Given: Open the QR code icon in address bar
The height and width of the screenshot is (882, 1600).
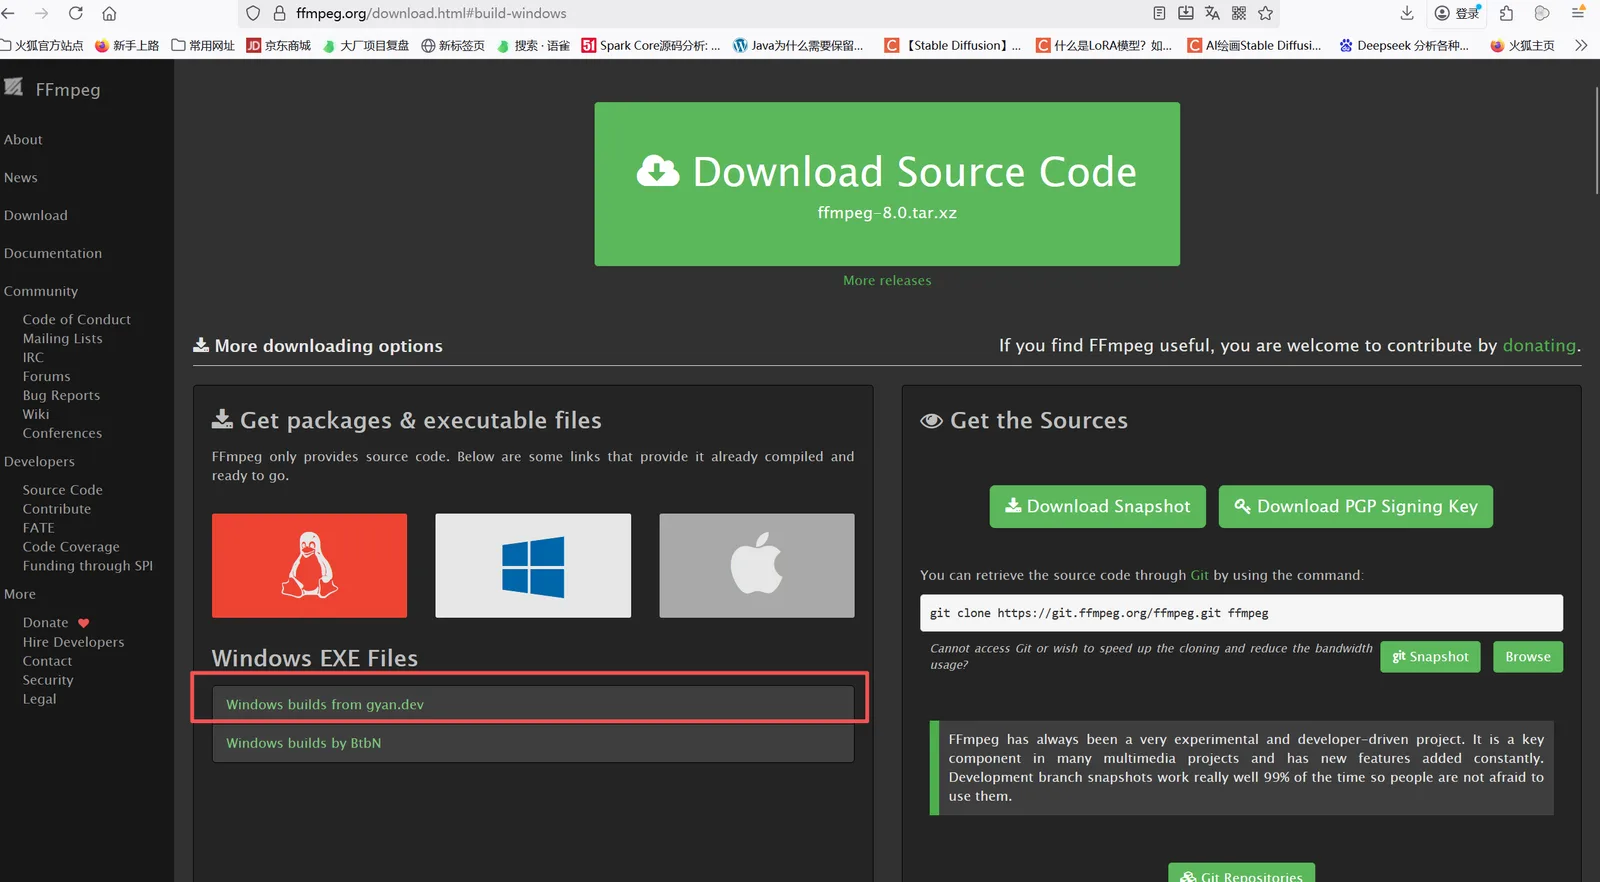Looking at the screenshot, I should 1239,13.
